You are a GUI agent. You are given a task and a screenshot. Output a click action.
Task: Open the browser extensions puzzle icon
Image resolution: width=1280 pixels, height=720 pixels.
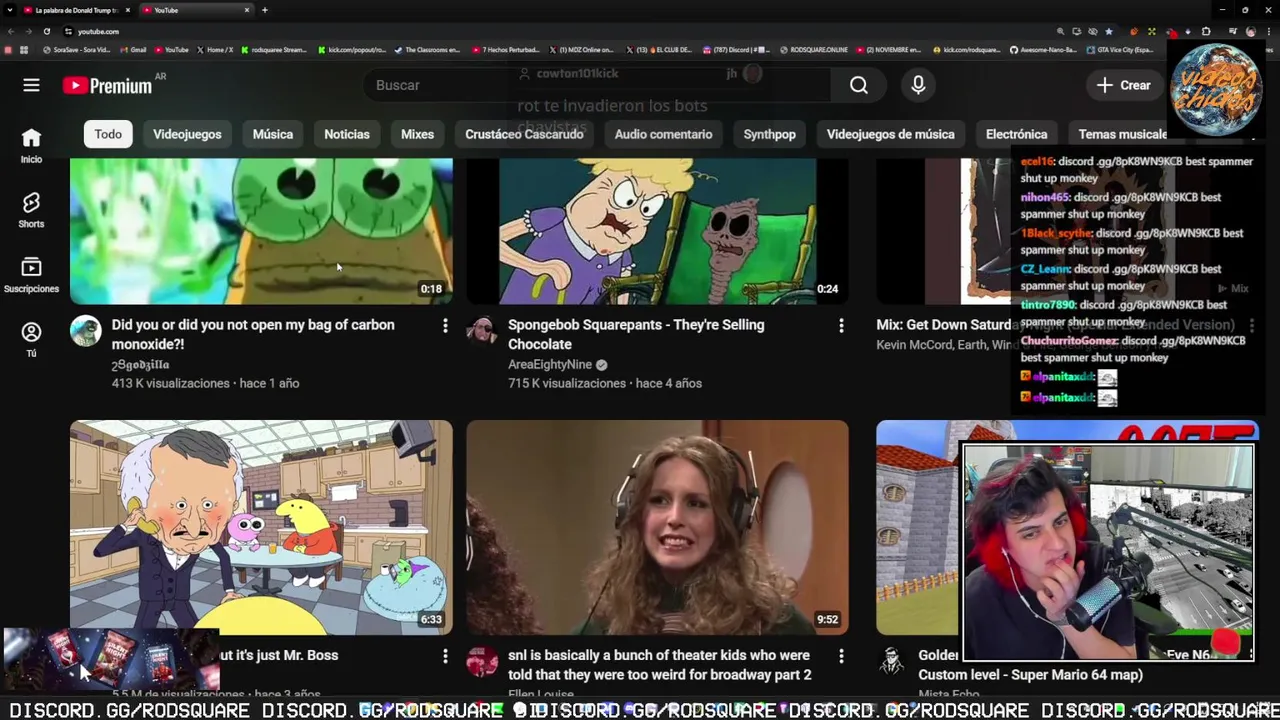click(x=1206, y=31)
